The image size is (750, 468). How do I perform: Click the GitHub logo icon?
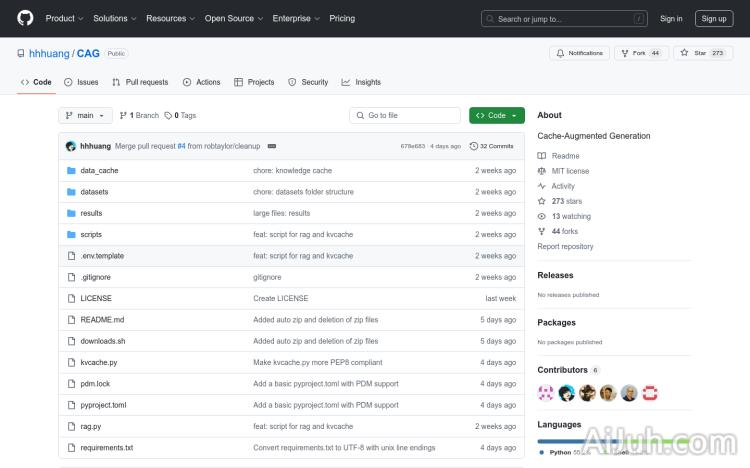25,18
